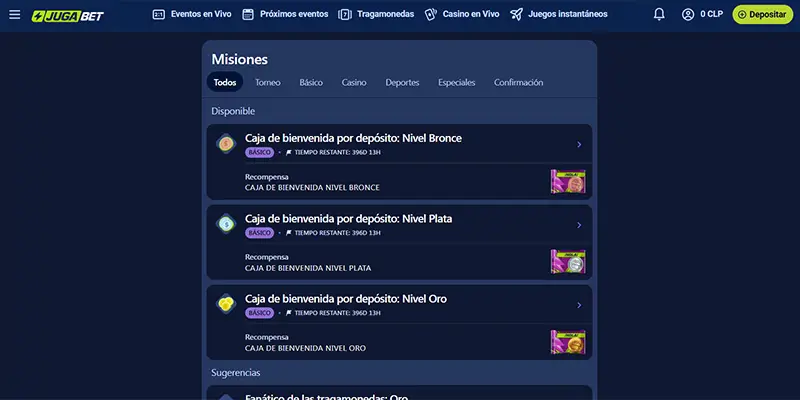This screenshot has width=800, height=400.
Task: Click 'Recompensa' label in Nivel Oro card
Action: pos(267,337)
